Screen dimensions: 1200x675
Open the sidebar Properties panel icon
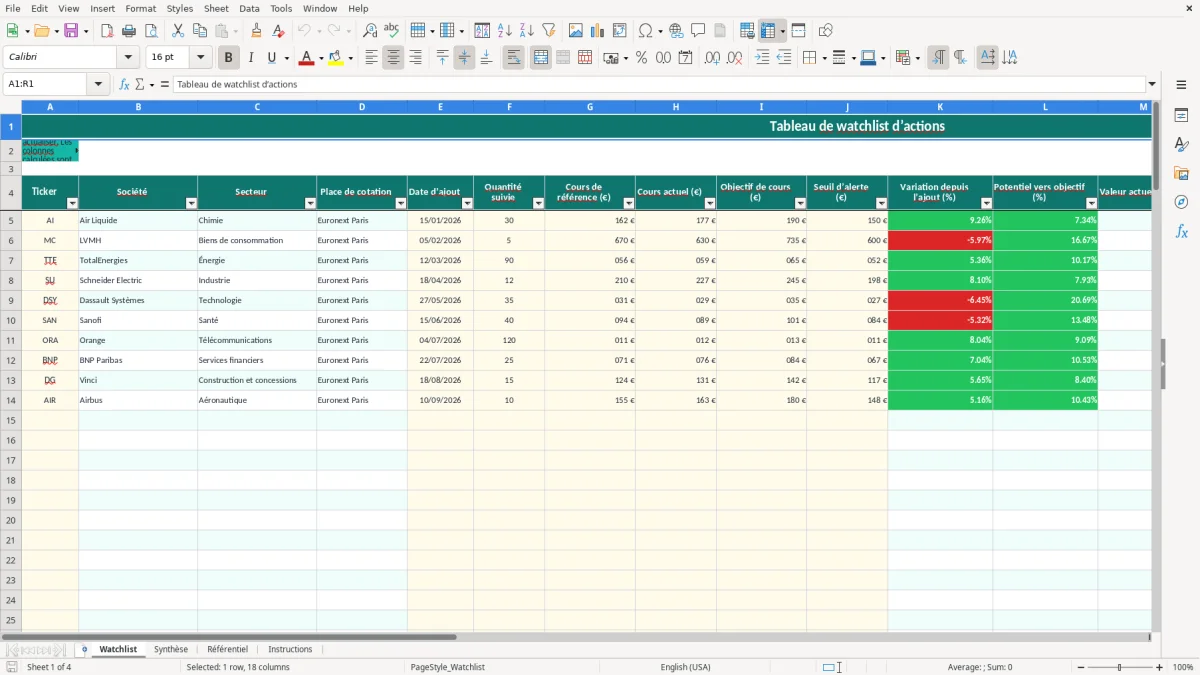tap(1182, 116)
